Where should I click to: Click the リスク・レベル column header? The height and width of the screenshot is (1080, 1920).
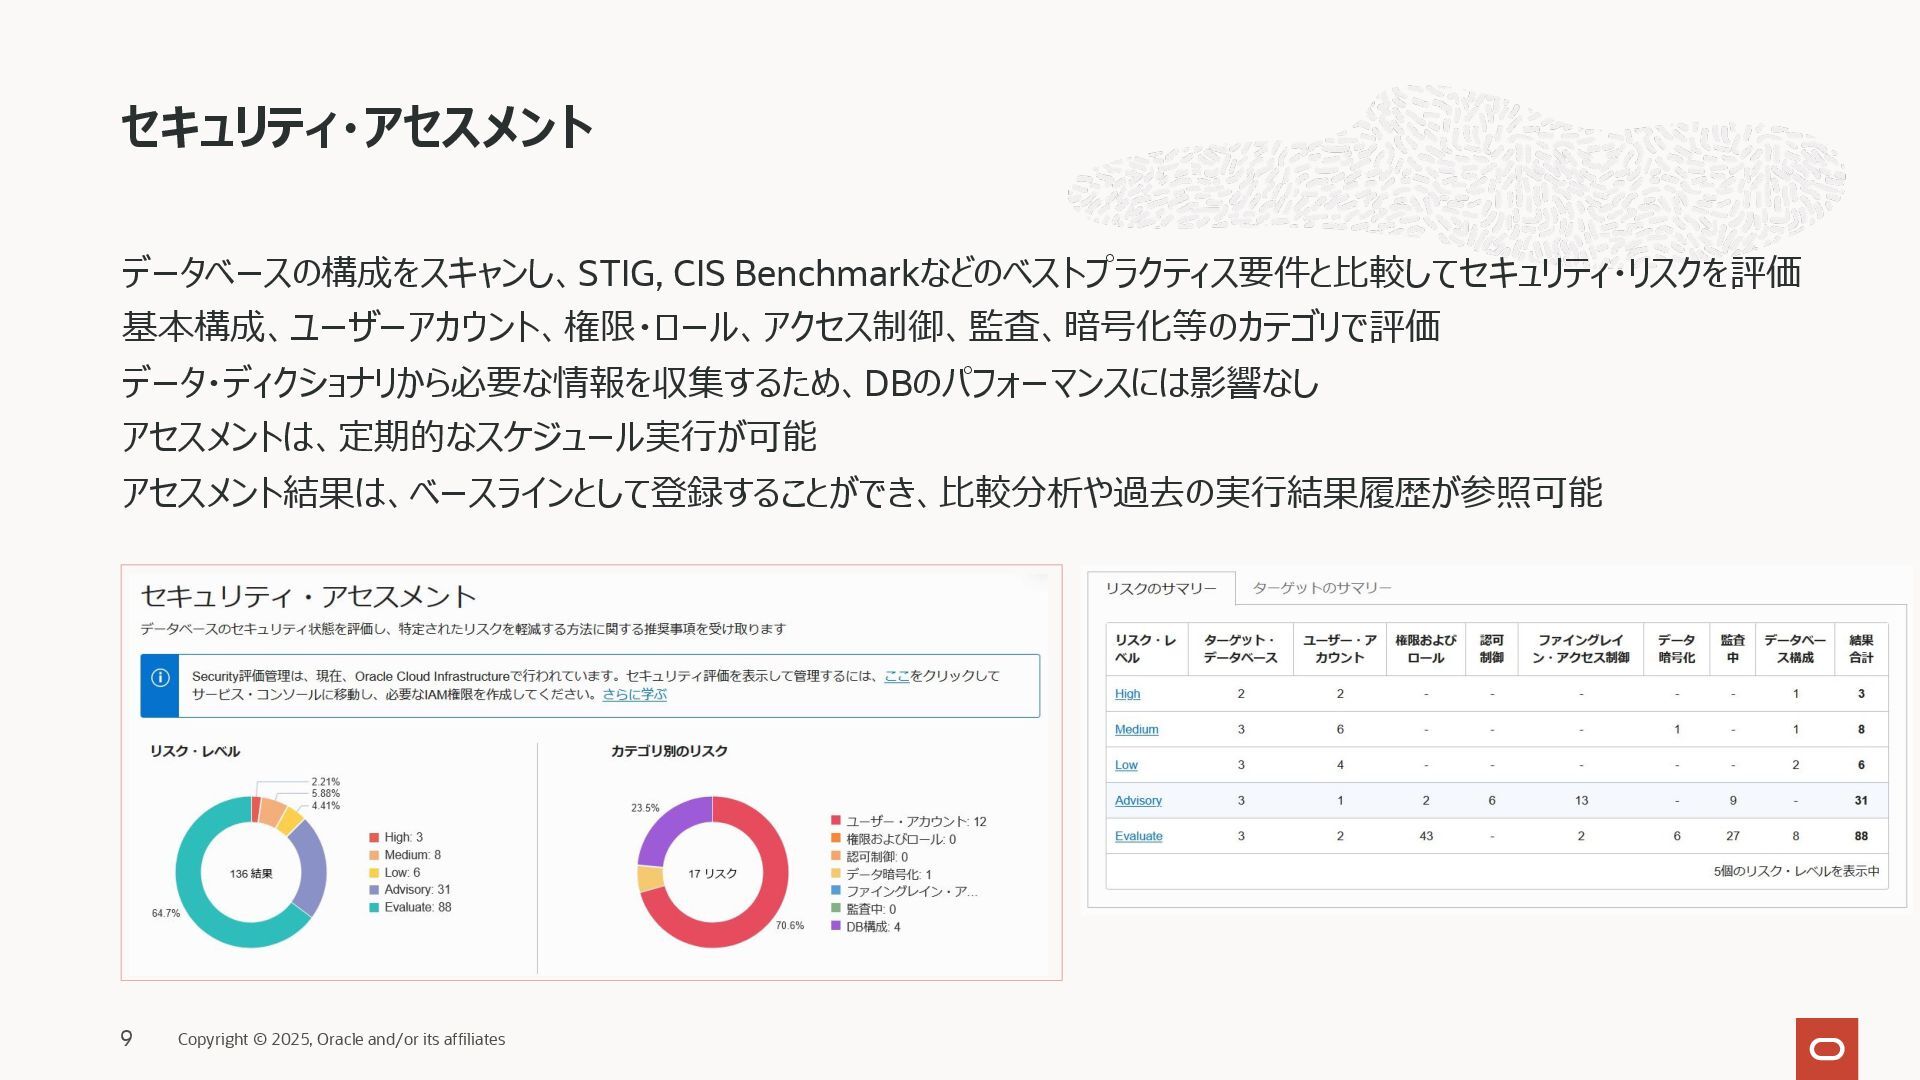pyautogui.click(x=1145, y=649)
